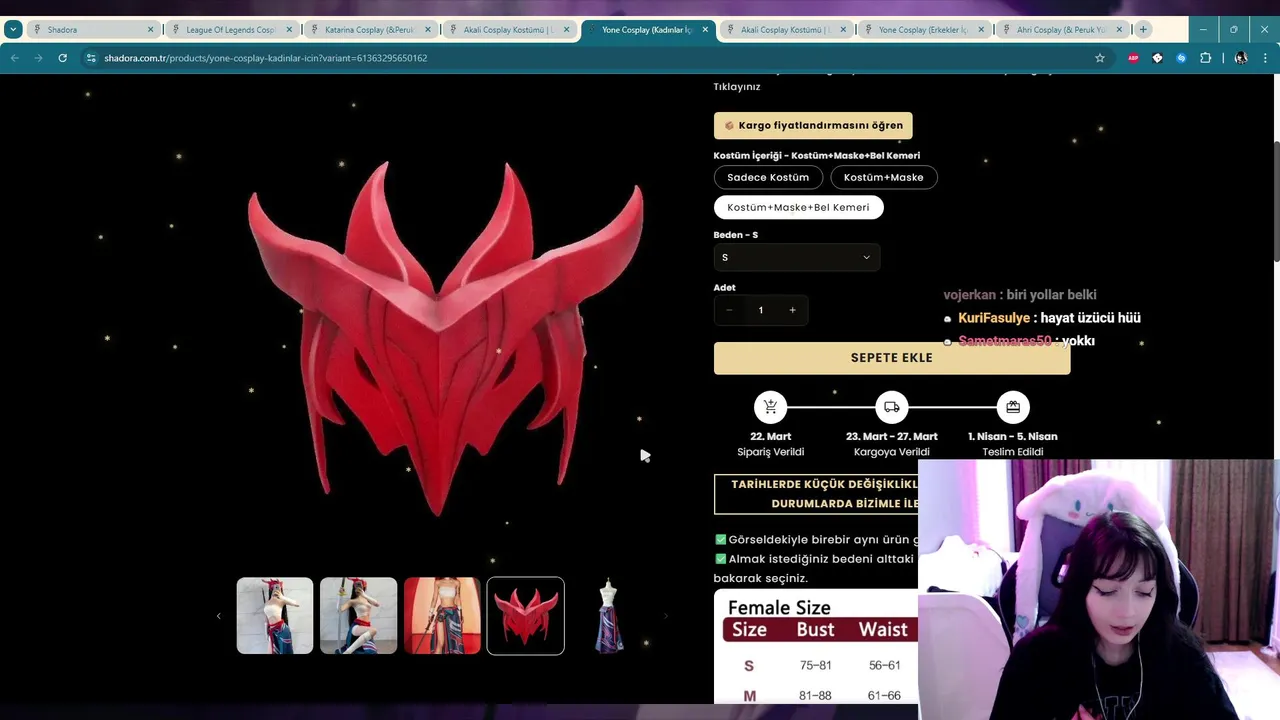
Task: Open the Beden size dropdown
Action: coord(797,257)
